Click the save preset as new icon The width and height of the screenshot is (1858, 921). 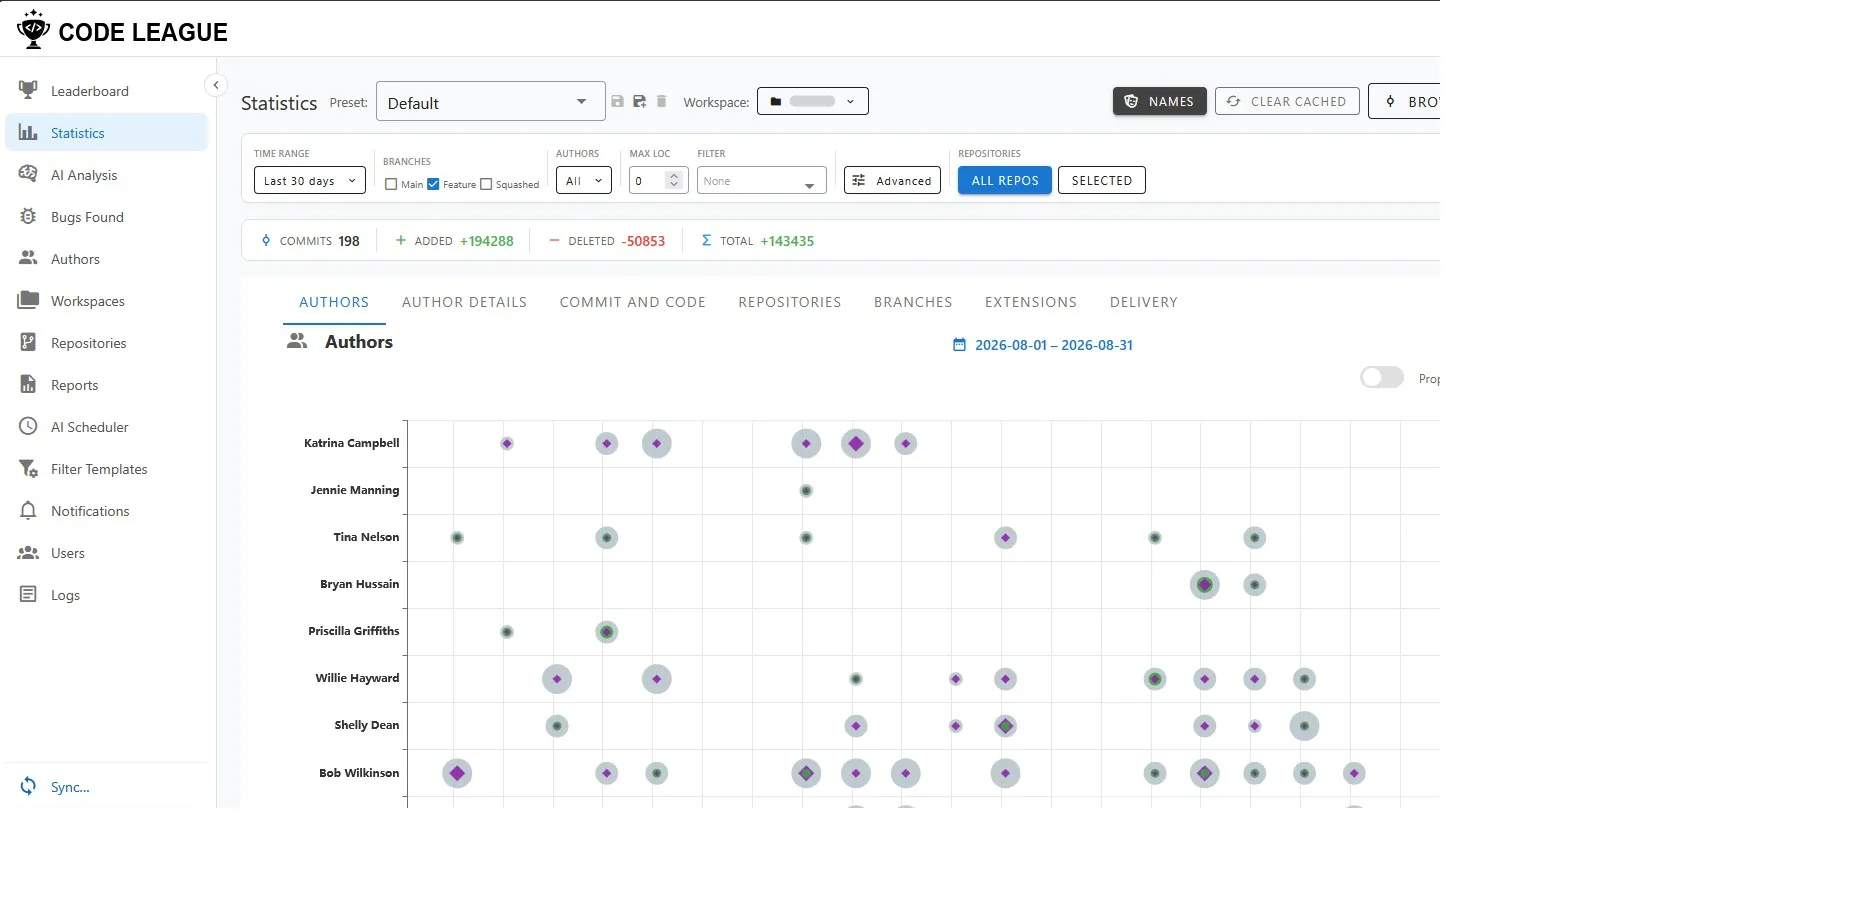[639, 102]
